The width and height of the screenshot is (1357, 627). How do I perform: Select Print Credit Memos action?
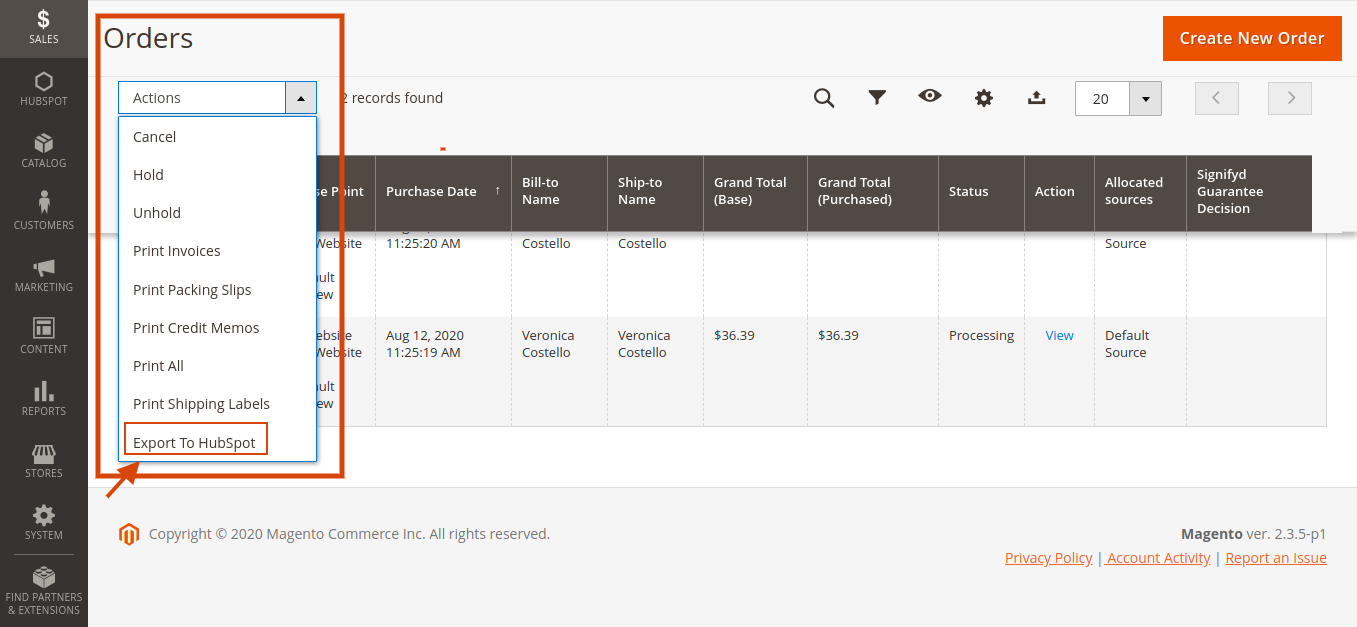coord(218,328)
